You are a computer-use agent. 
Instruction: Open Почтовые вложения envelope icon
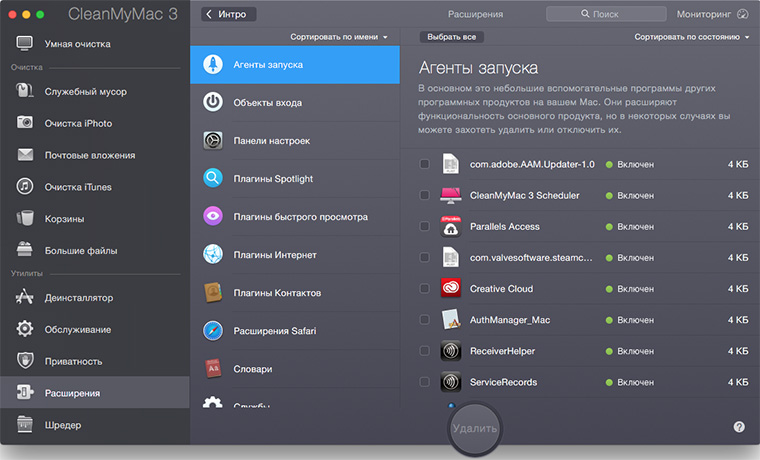(25, 155)
